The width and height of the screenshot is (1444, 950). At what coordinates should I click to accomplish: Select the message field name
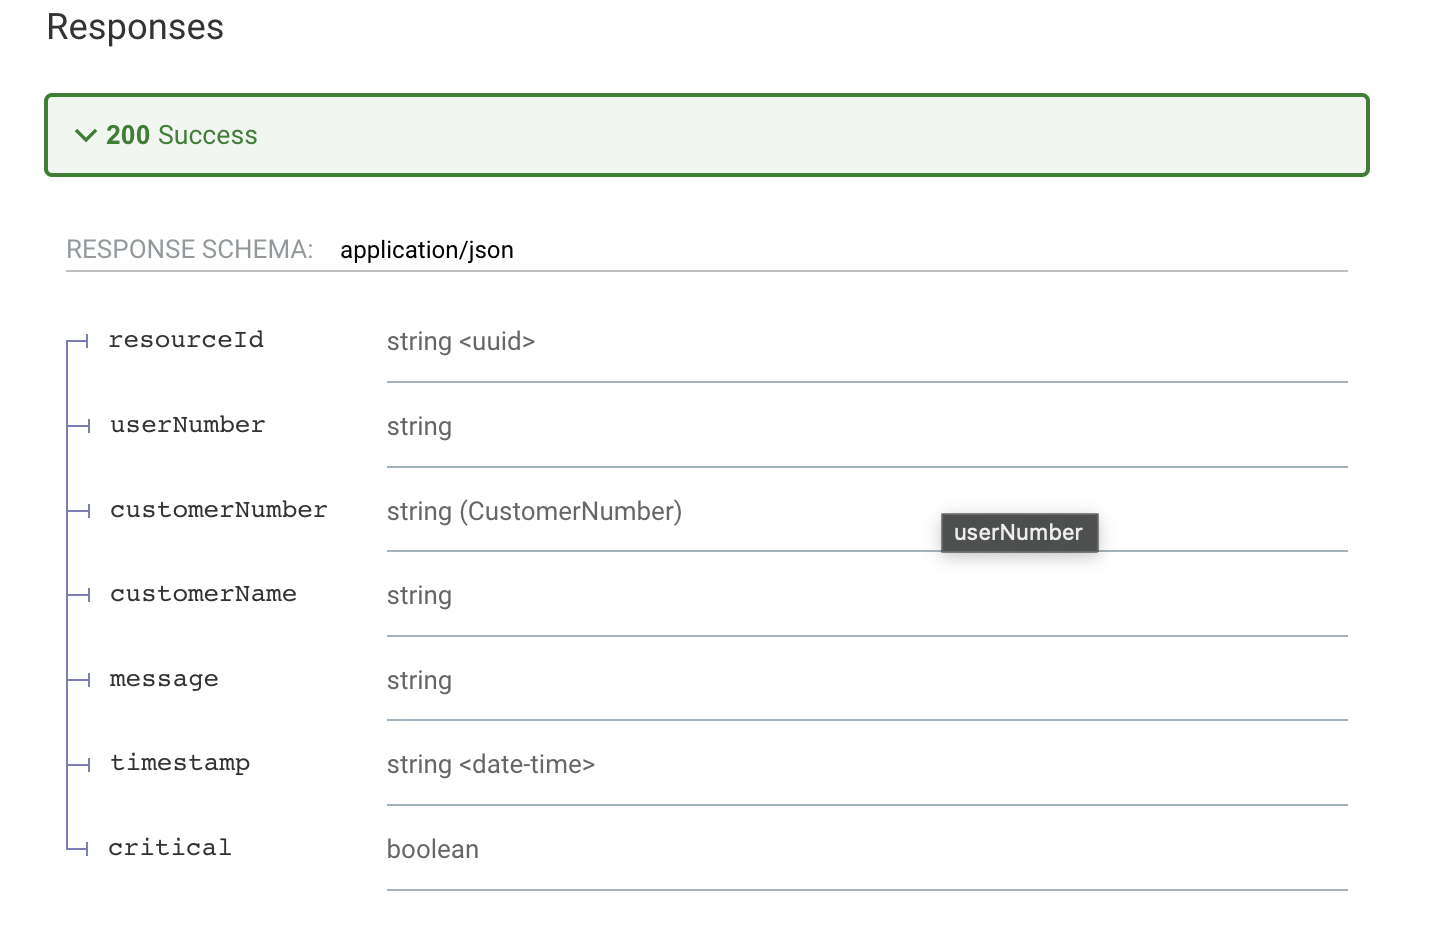pos(164,679)
